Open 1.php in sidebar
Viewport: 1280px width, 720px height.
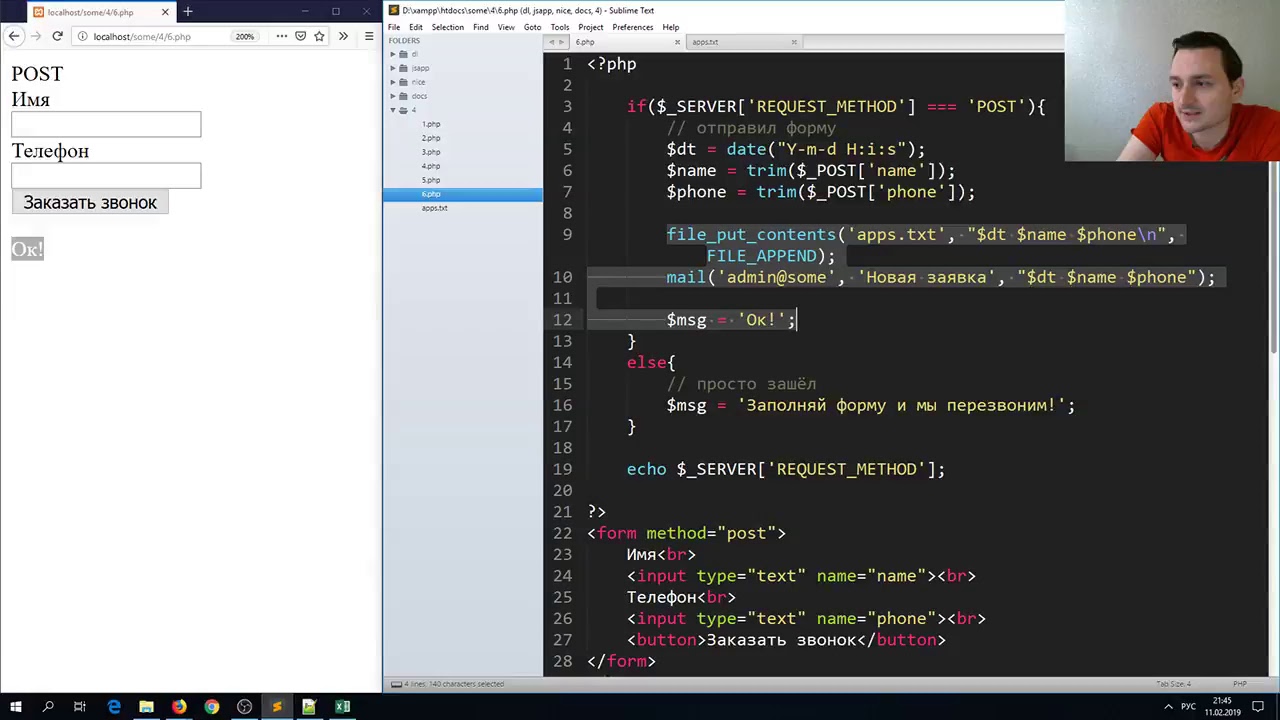tap(431, 124)
